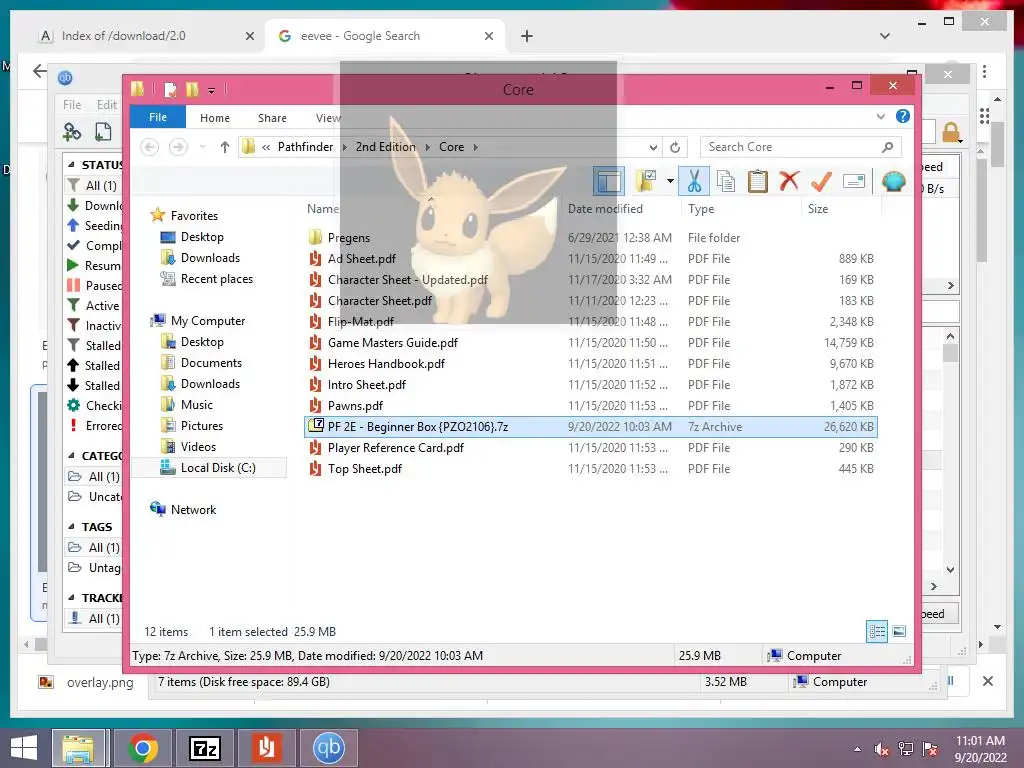This screenshot has height=768, width=1024.
Task: Select Checking filter in qBittorrent sidebar
Action: [95, 406]
